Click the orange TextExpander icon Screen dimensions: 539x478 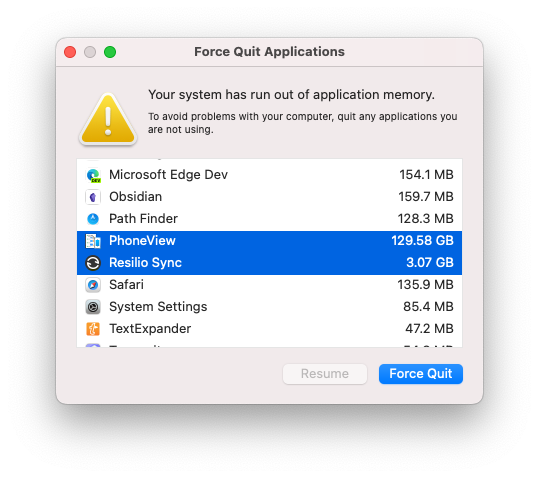[93, 329]
